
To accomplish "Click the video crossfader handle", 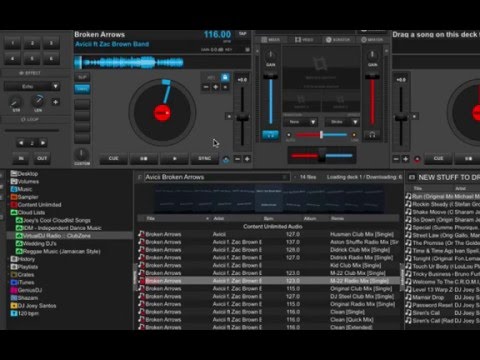I will (x=321, y=135).
